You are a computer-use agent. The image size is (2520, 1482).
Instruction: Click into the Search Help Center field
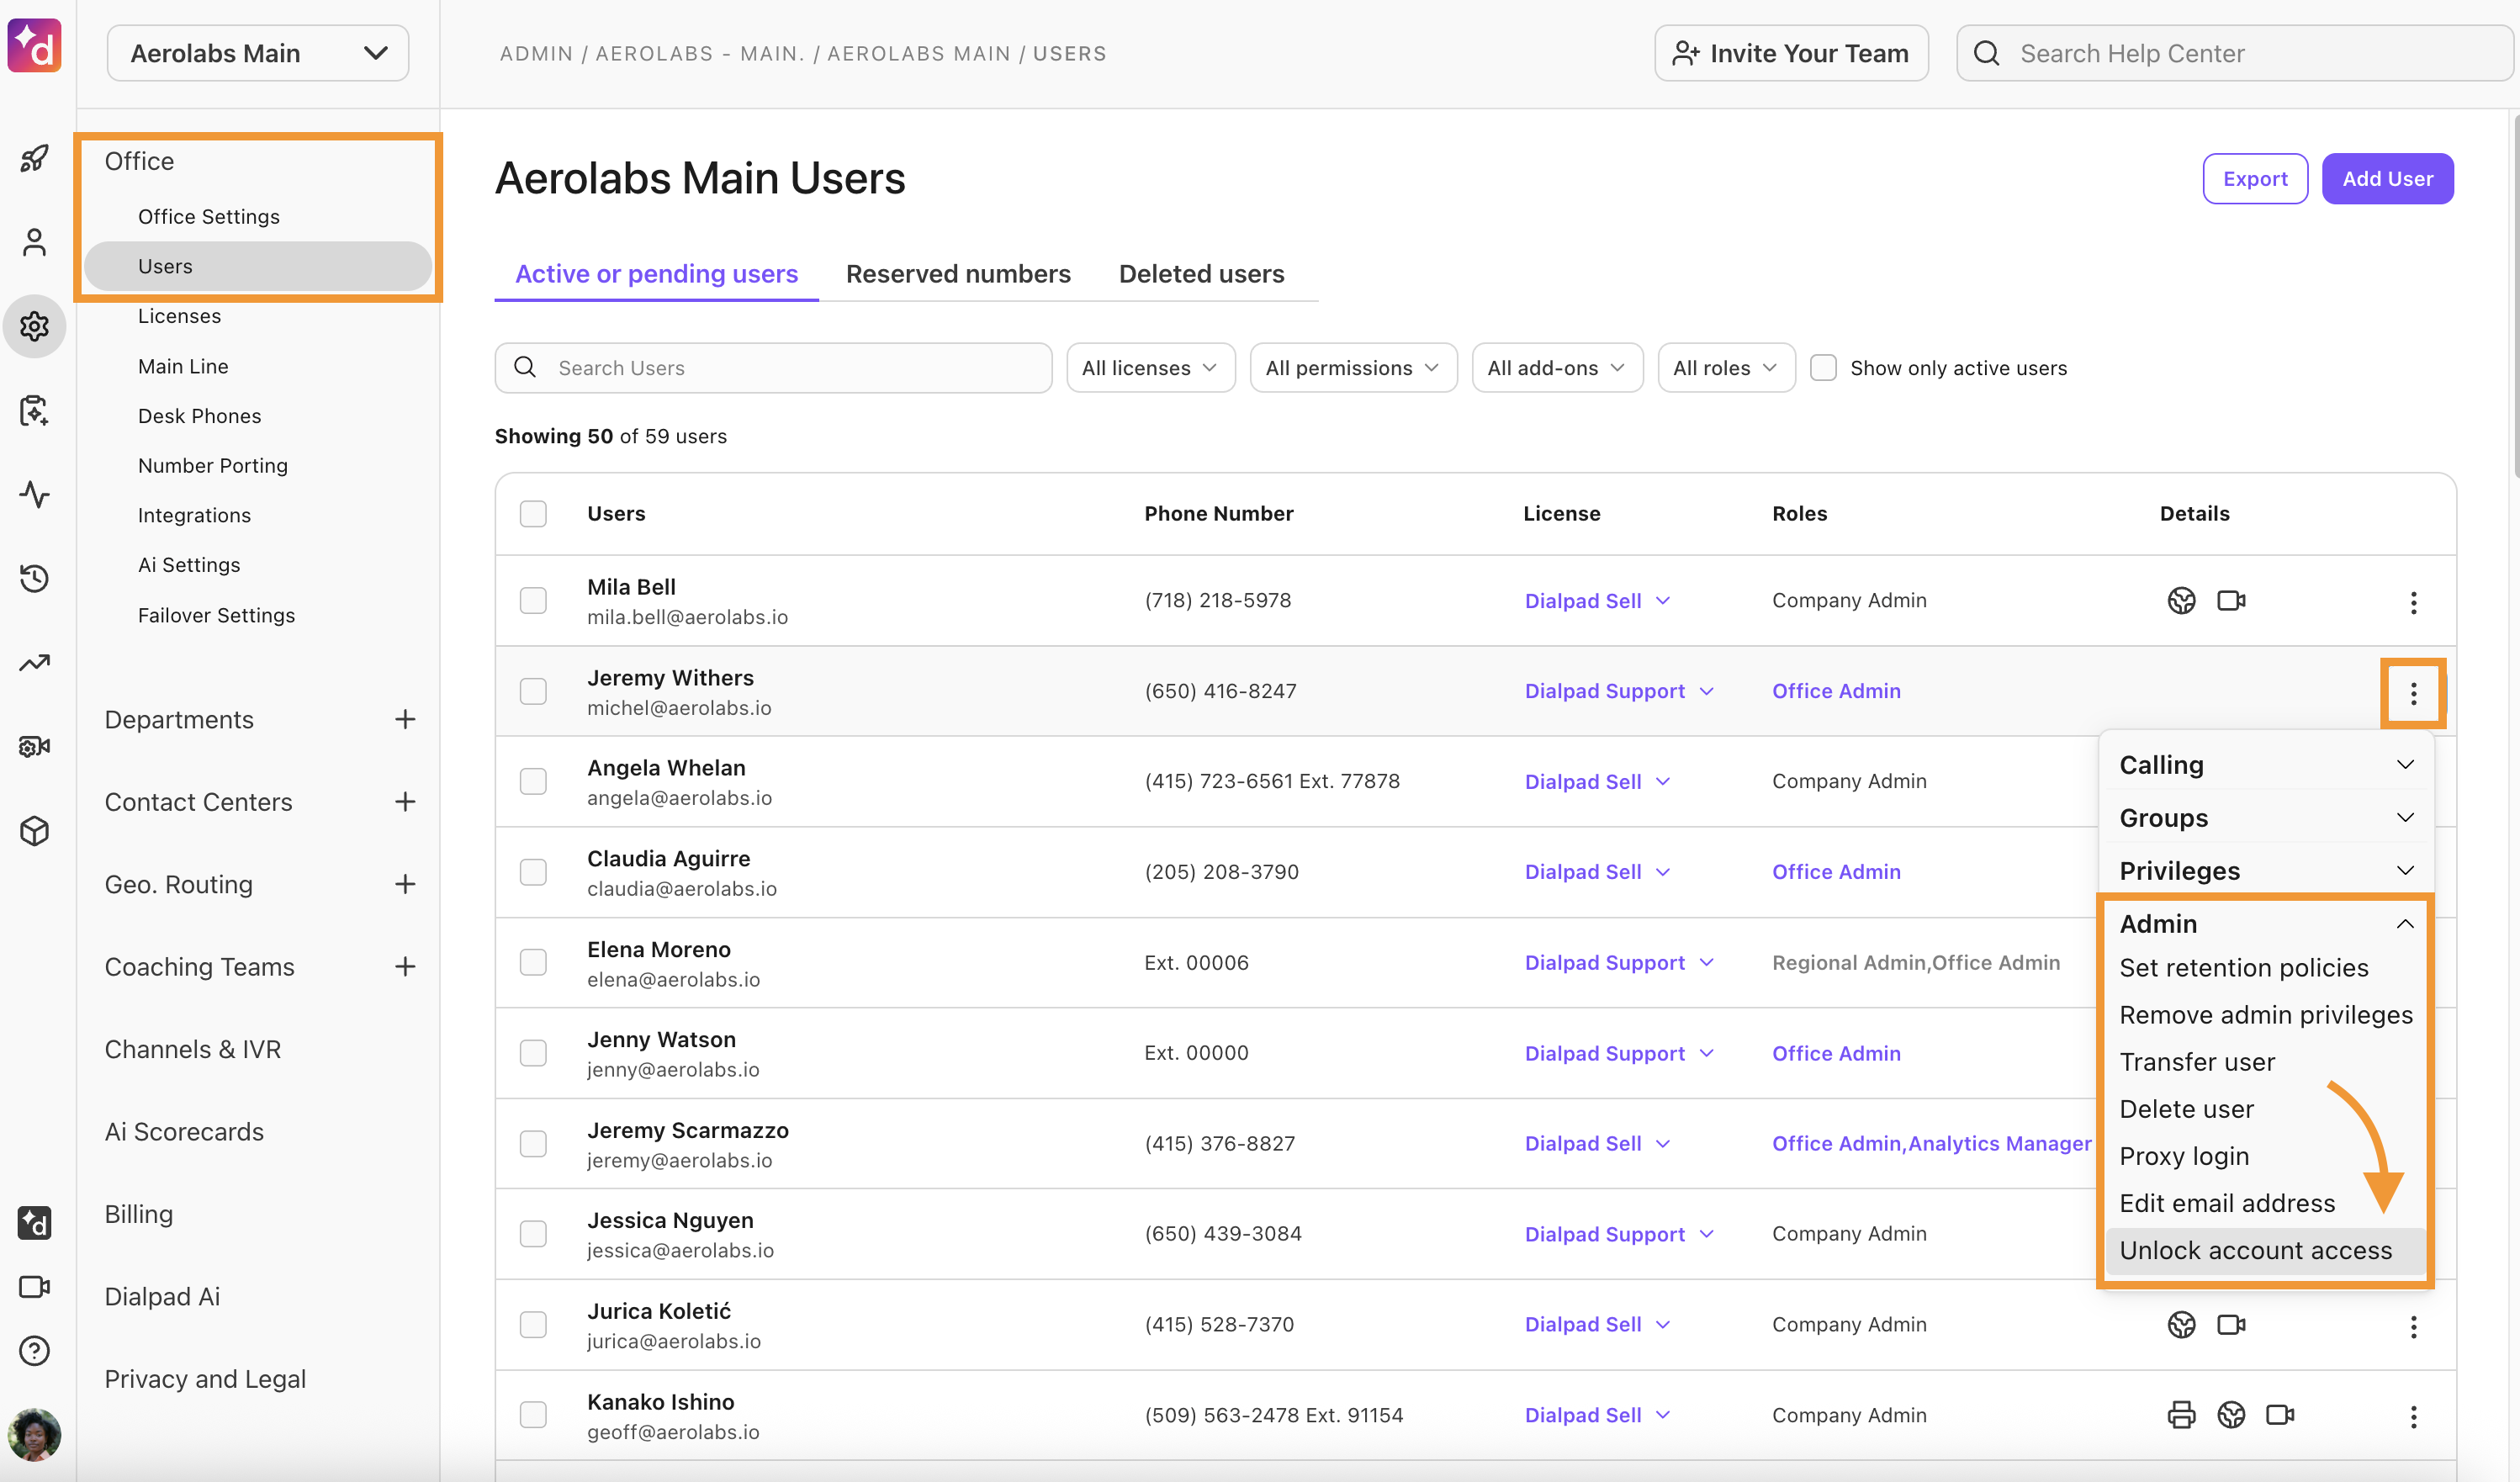click(x=2236, y=53)
